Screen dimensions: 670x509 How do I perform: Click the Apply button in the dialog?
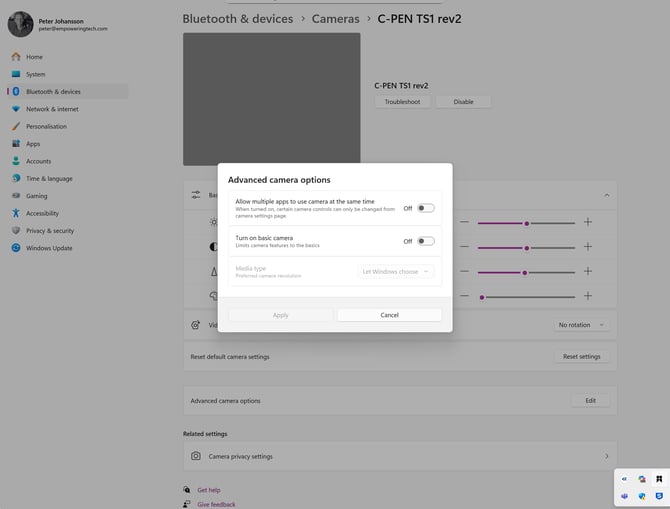(281, 315)
